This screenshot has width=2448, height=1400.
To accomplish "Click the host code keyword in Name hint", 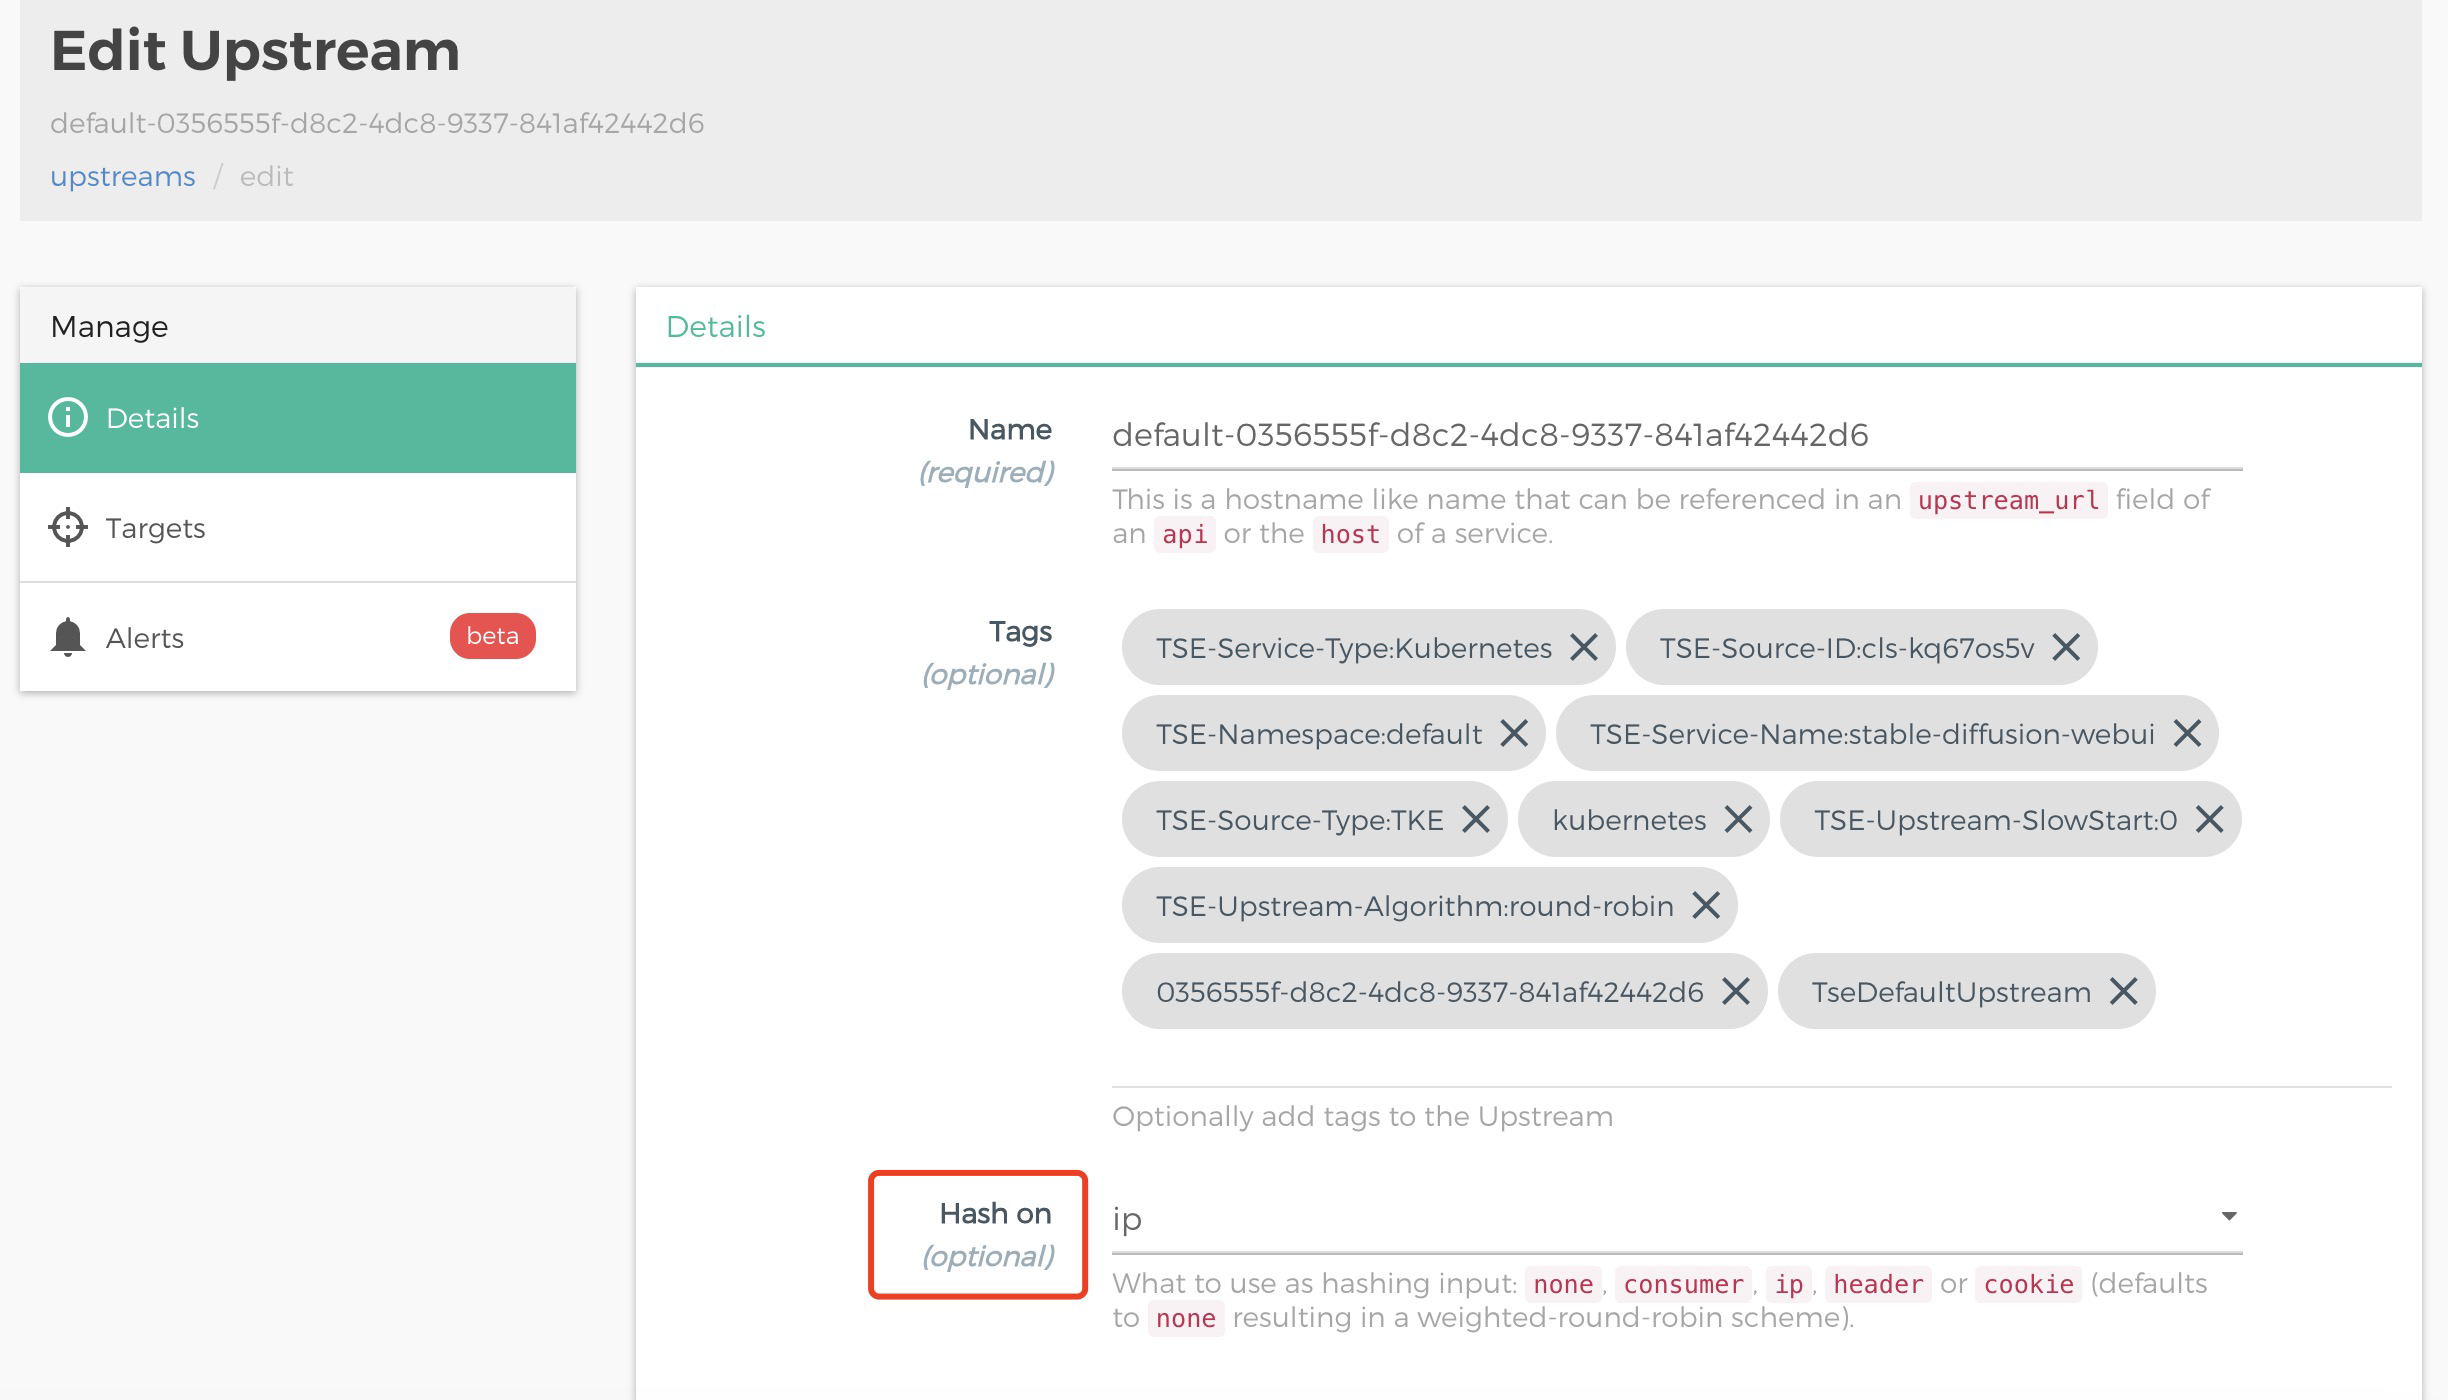I will pos(1350,534).
